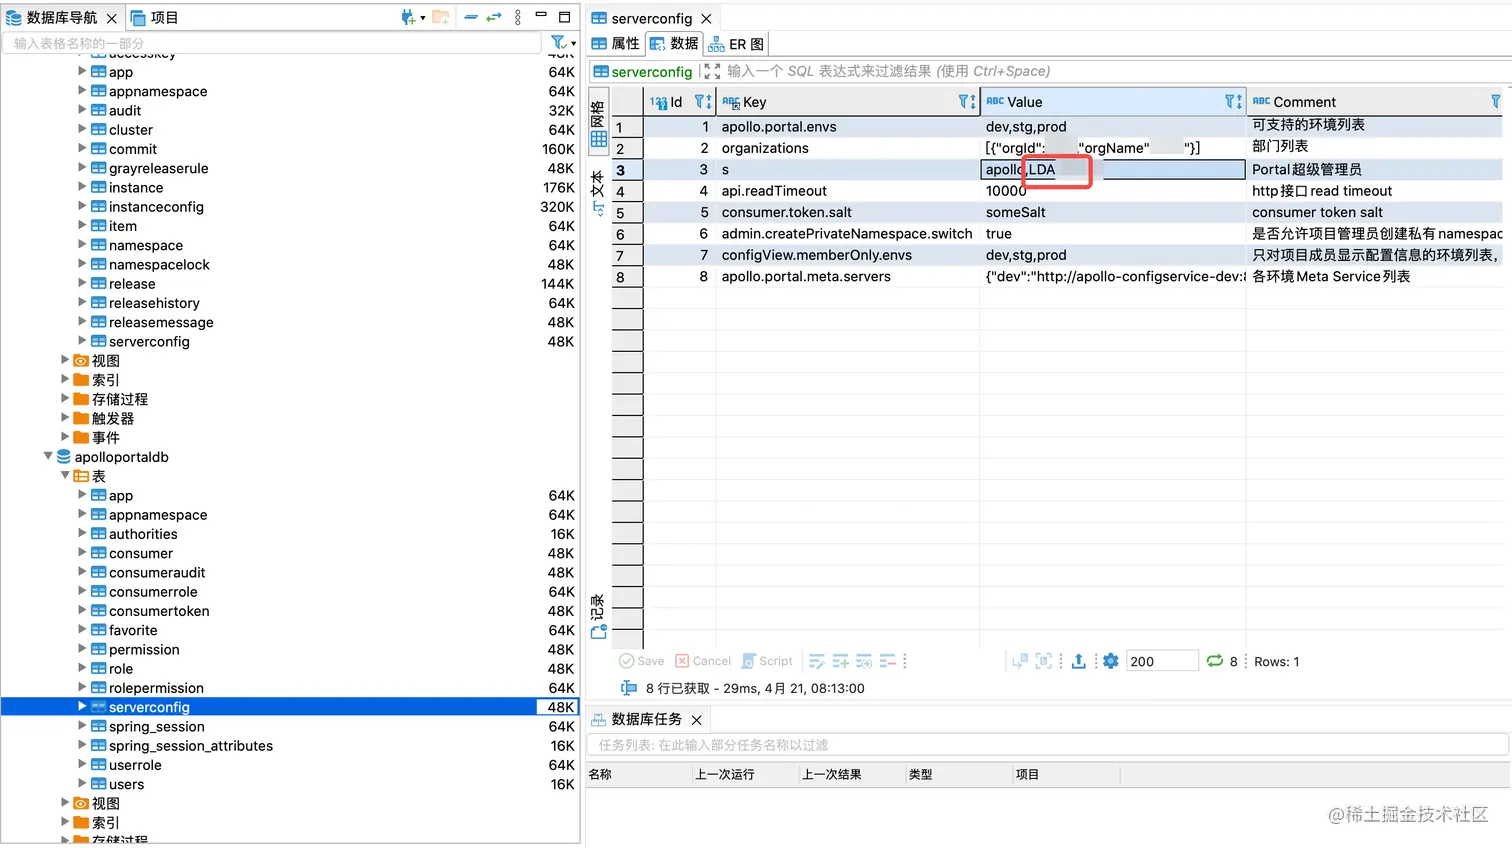1512x848 pixels.
Task: Open the navigator view menu (three dots)
Action: (x=517, y=17)
